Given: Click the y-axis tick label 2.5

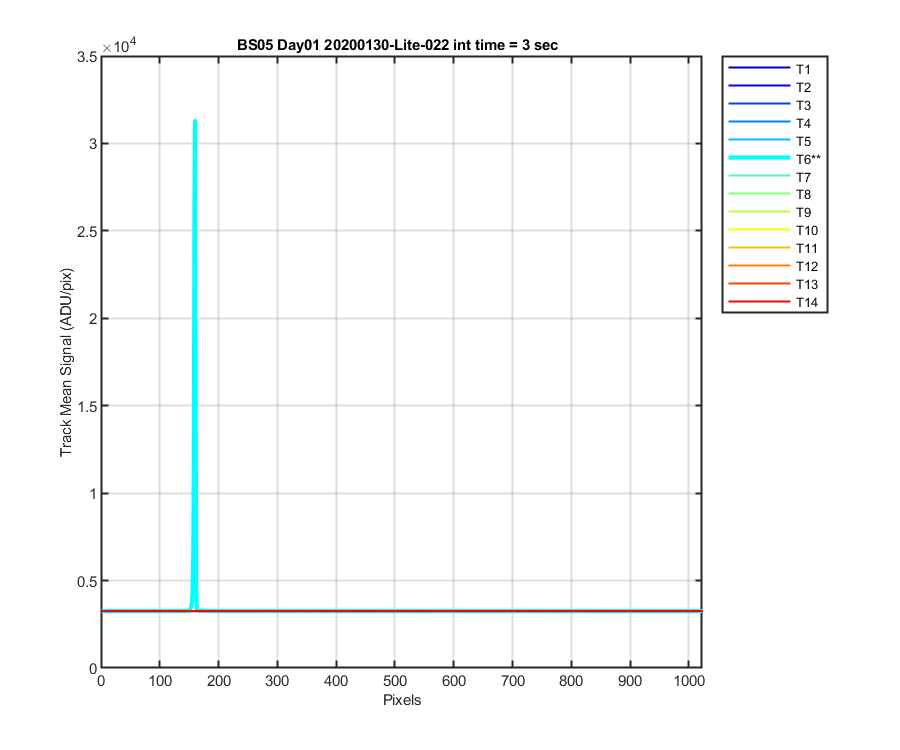Looking at the screenshot, I should tap(87, 231).
